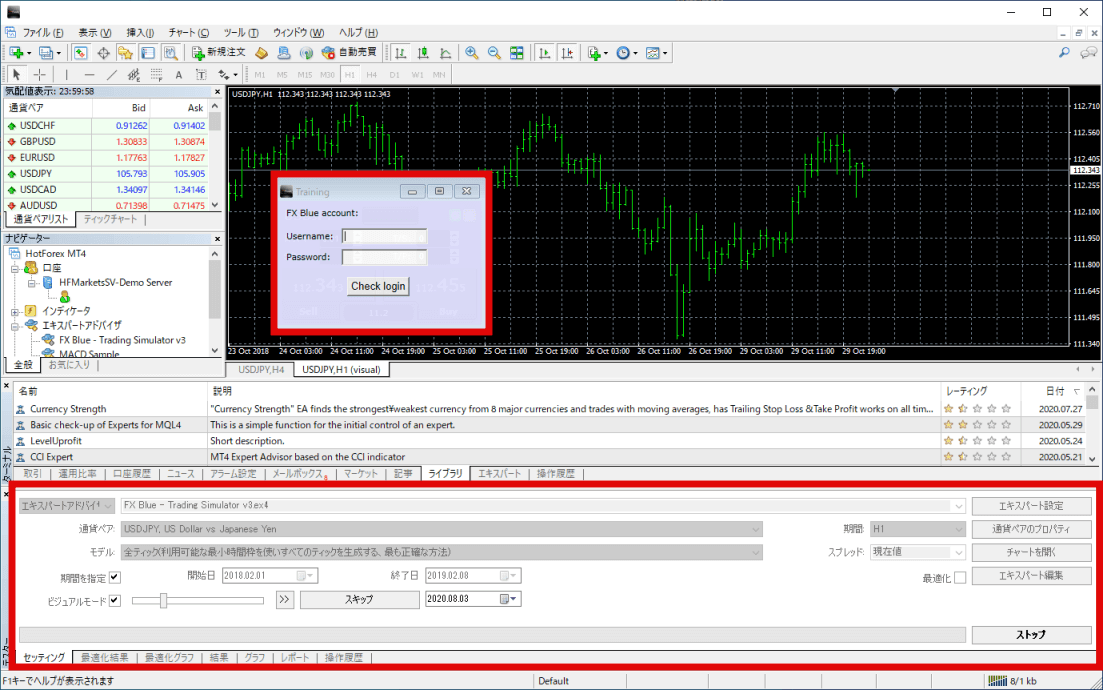
Task: Open the 期間 H1 dropdown in tester
Action: [917, 529]
